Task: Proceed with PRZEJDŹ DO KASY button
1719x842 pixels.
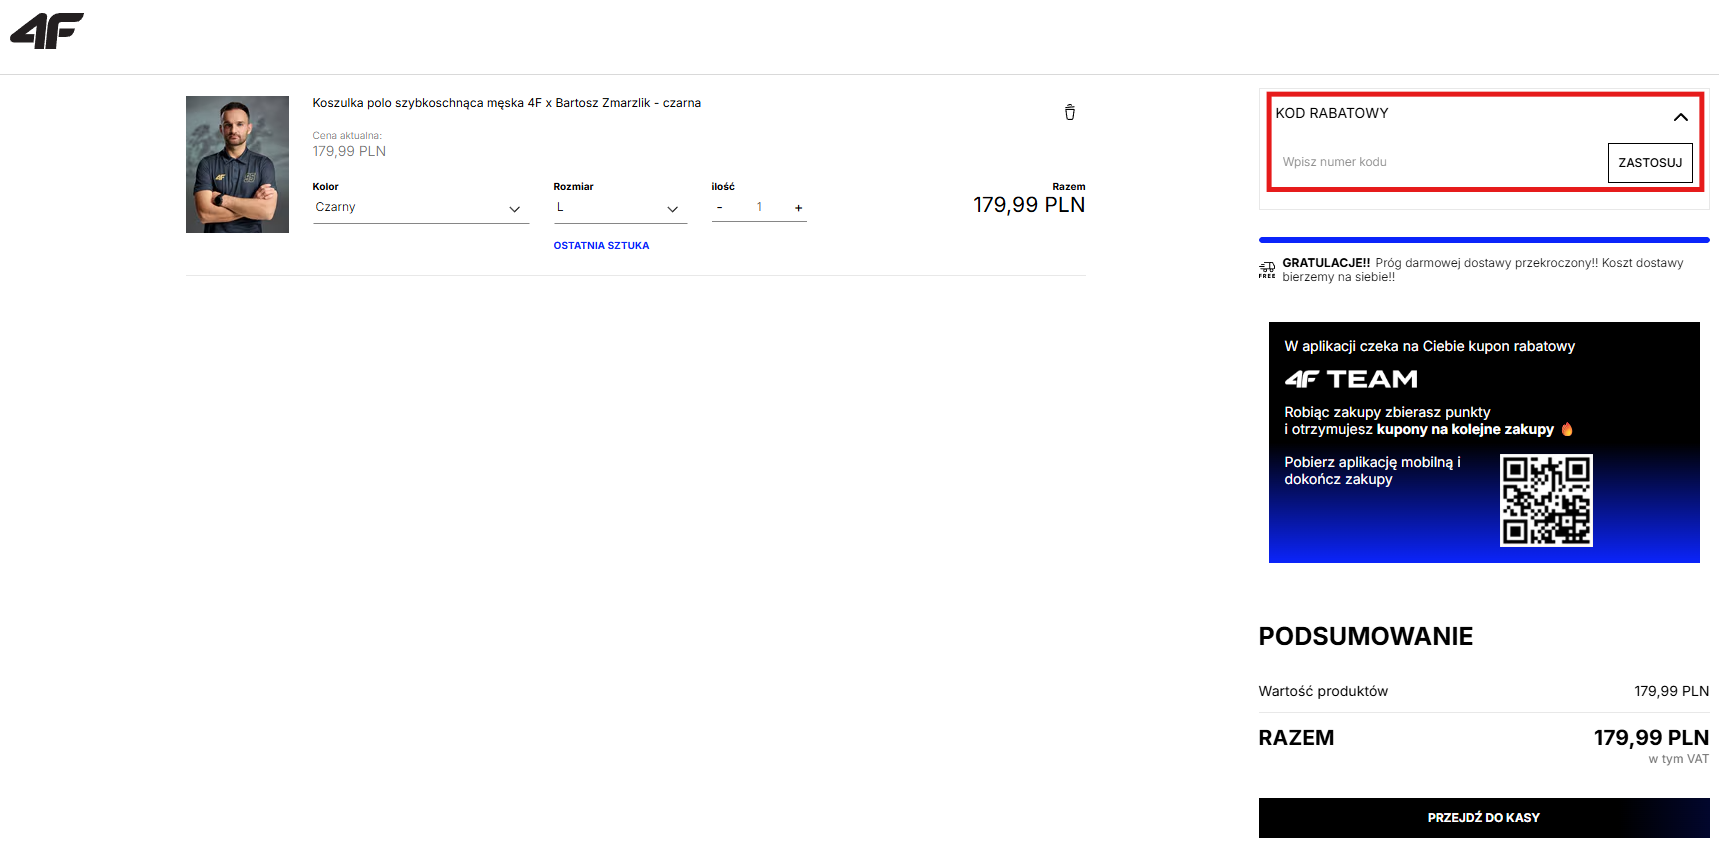Action: coord(1483,817)
